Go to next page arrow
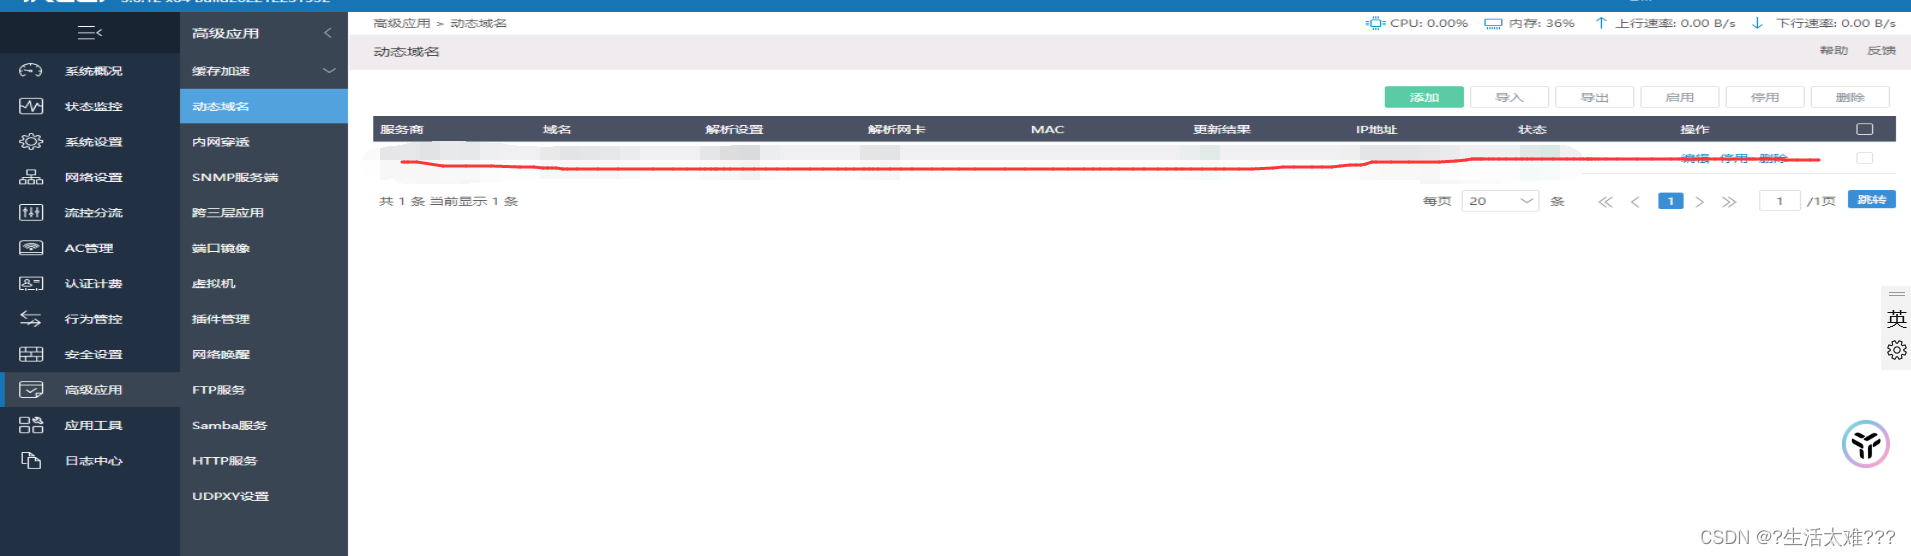This screenshot has width=1911, height=556. click(x=1699, y=202)
